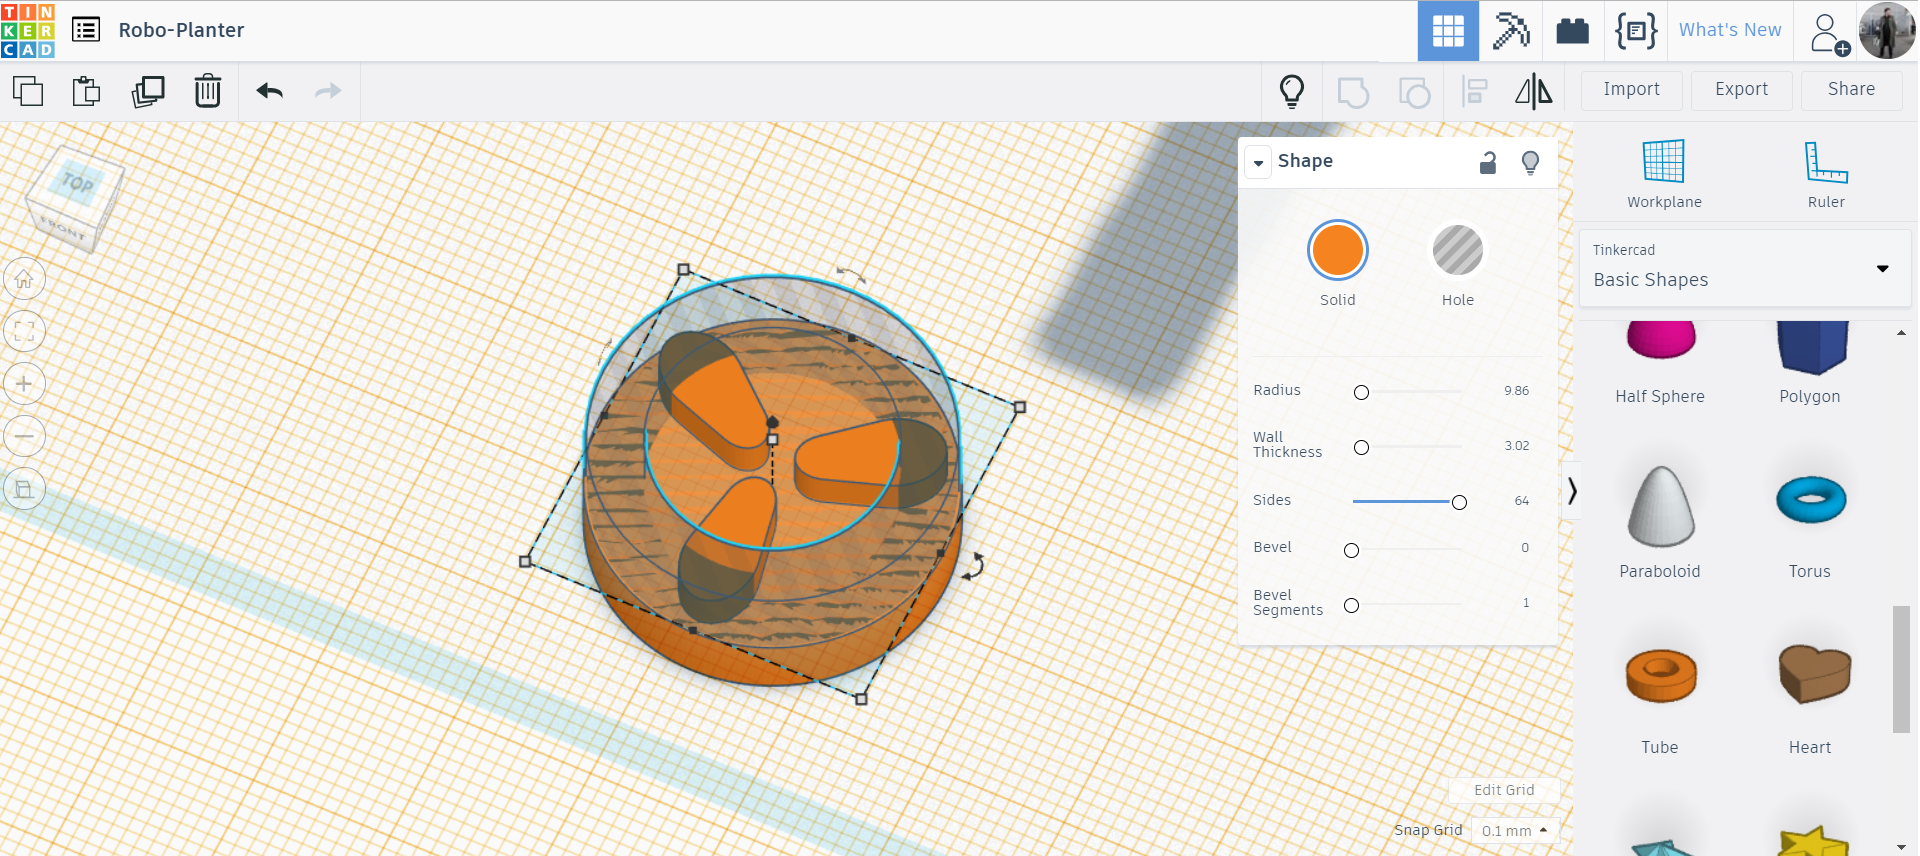Delete the selected shape with trash icon
The height and width of the screenshot is (856, 1920).
click(208, 91)
